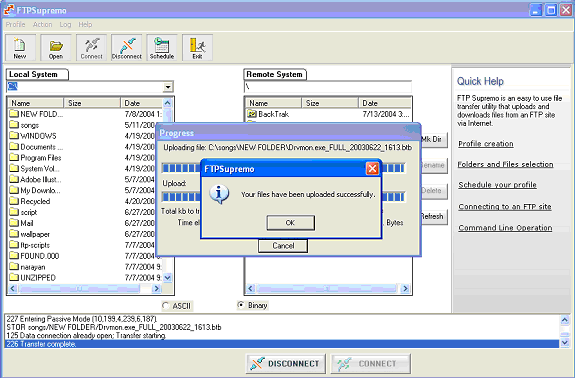Open Command Line Operation help link
Screen dimensions: 575x378
505,228
